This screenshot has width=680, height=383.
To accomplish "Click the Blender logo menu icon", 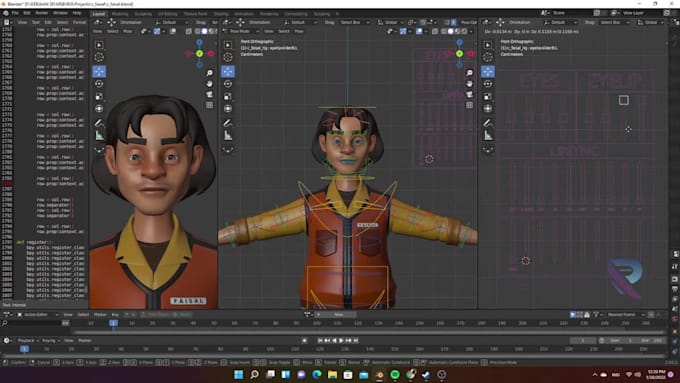I will [x=7, y=13].
